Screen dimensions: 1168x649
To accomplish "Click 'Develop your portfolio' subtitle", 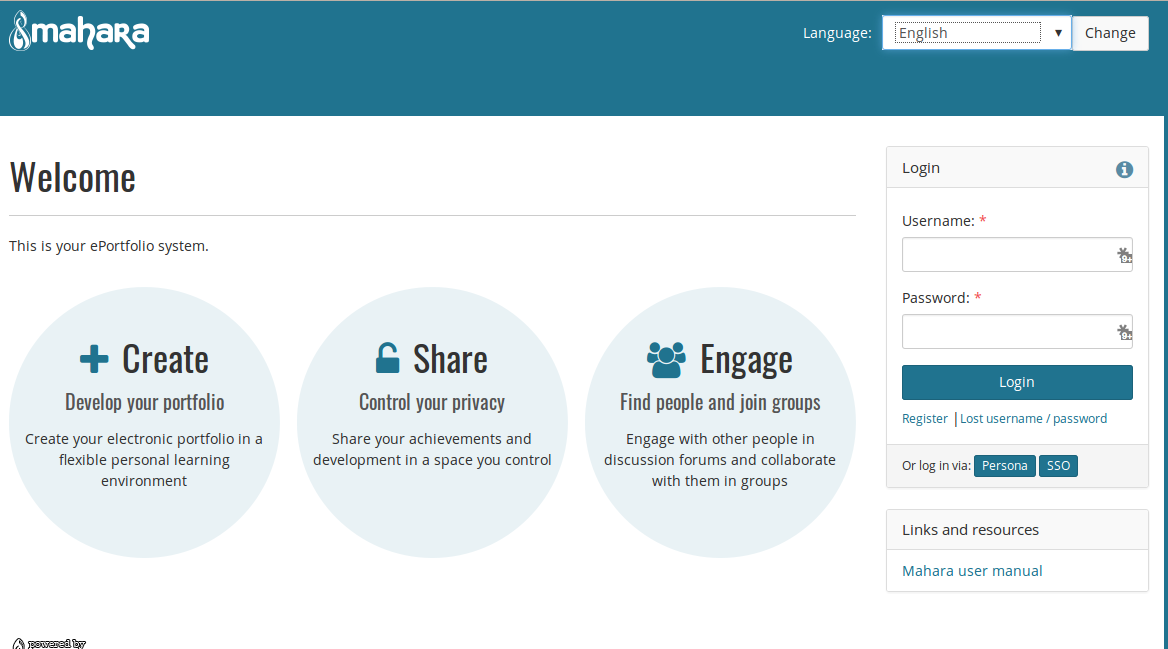I will (145, 402).
